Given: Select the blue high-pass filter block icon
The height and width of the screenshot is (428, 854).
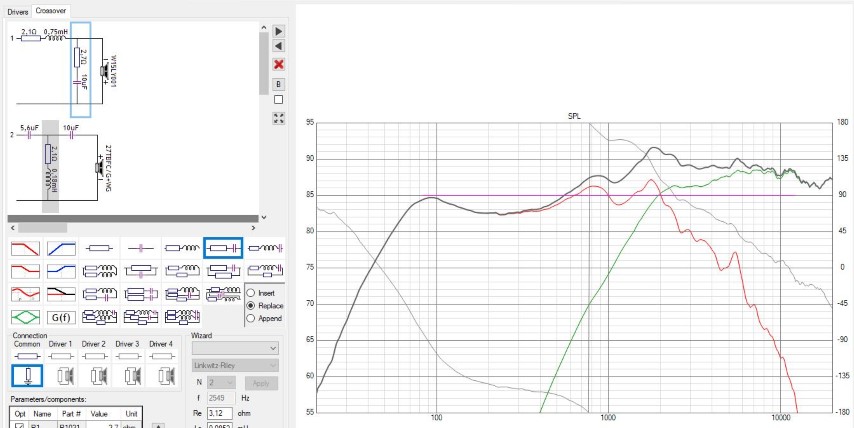Looking at the screenshot, I should pyautogui.click(x=61, y=248).
